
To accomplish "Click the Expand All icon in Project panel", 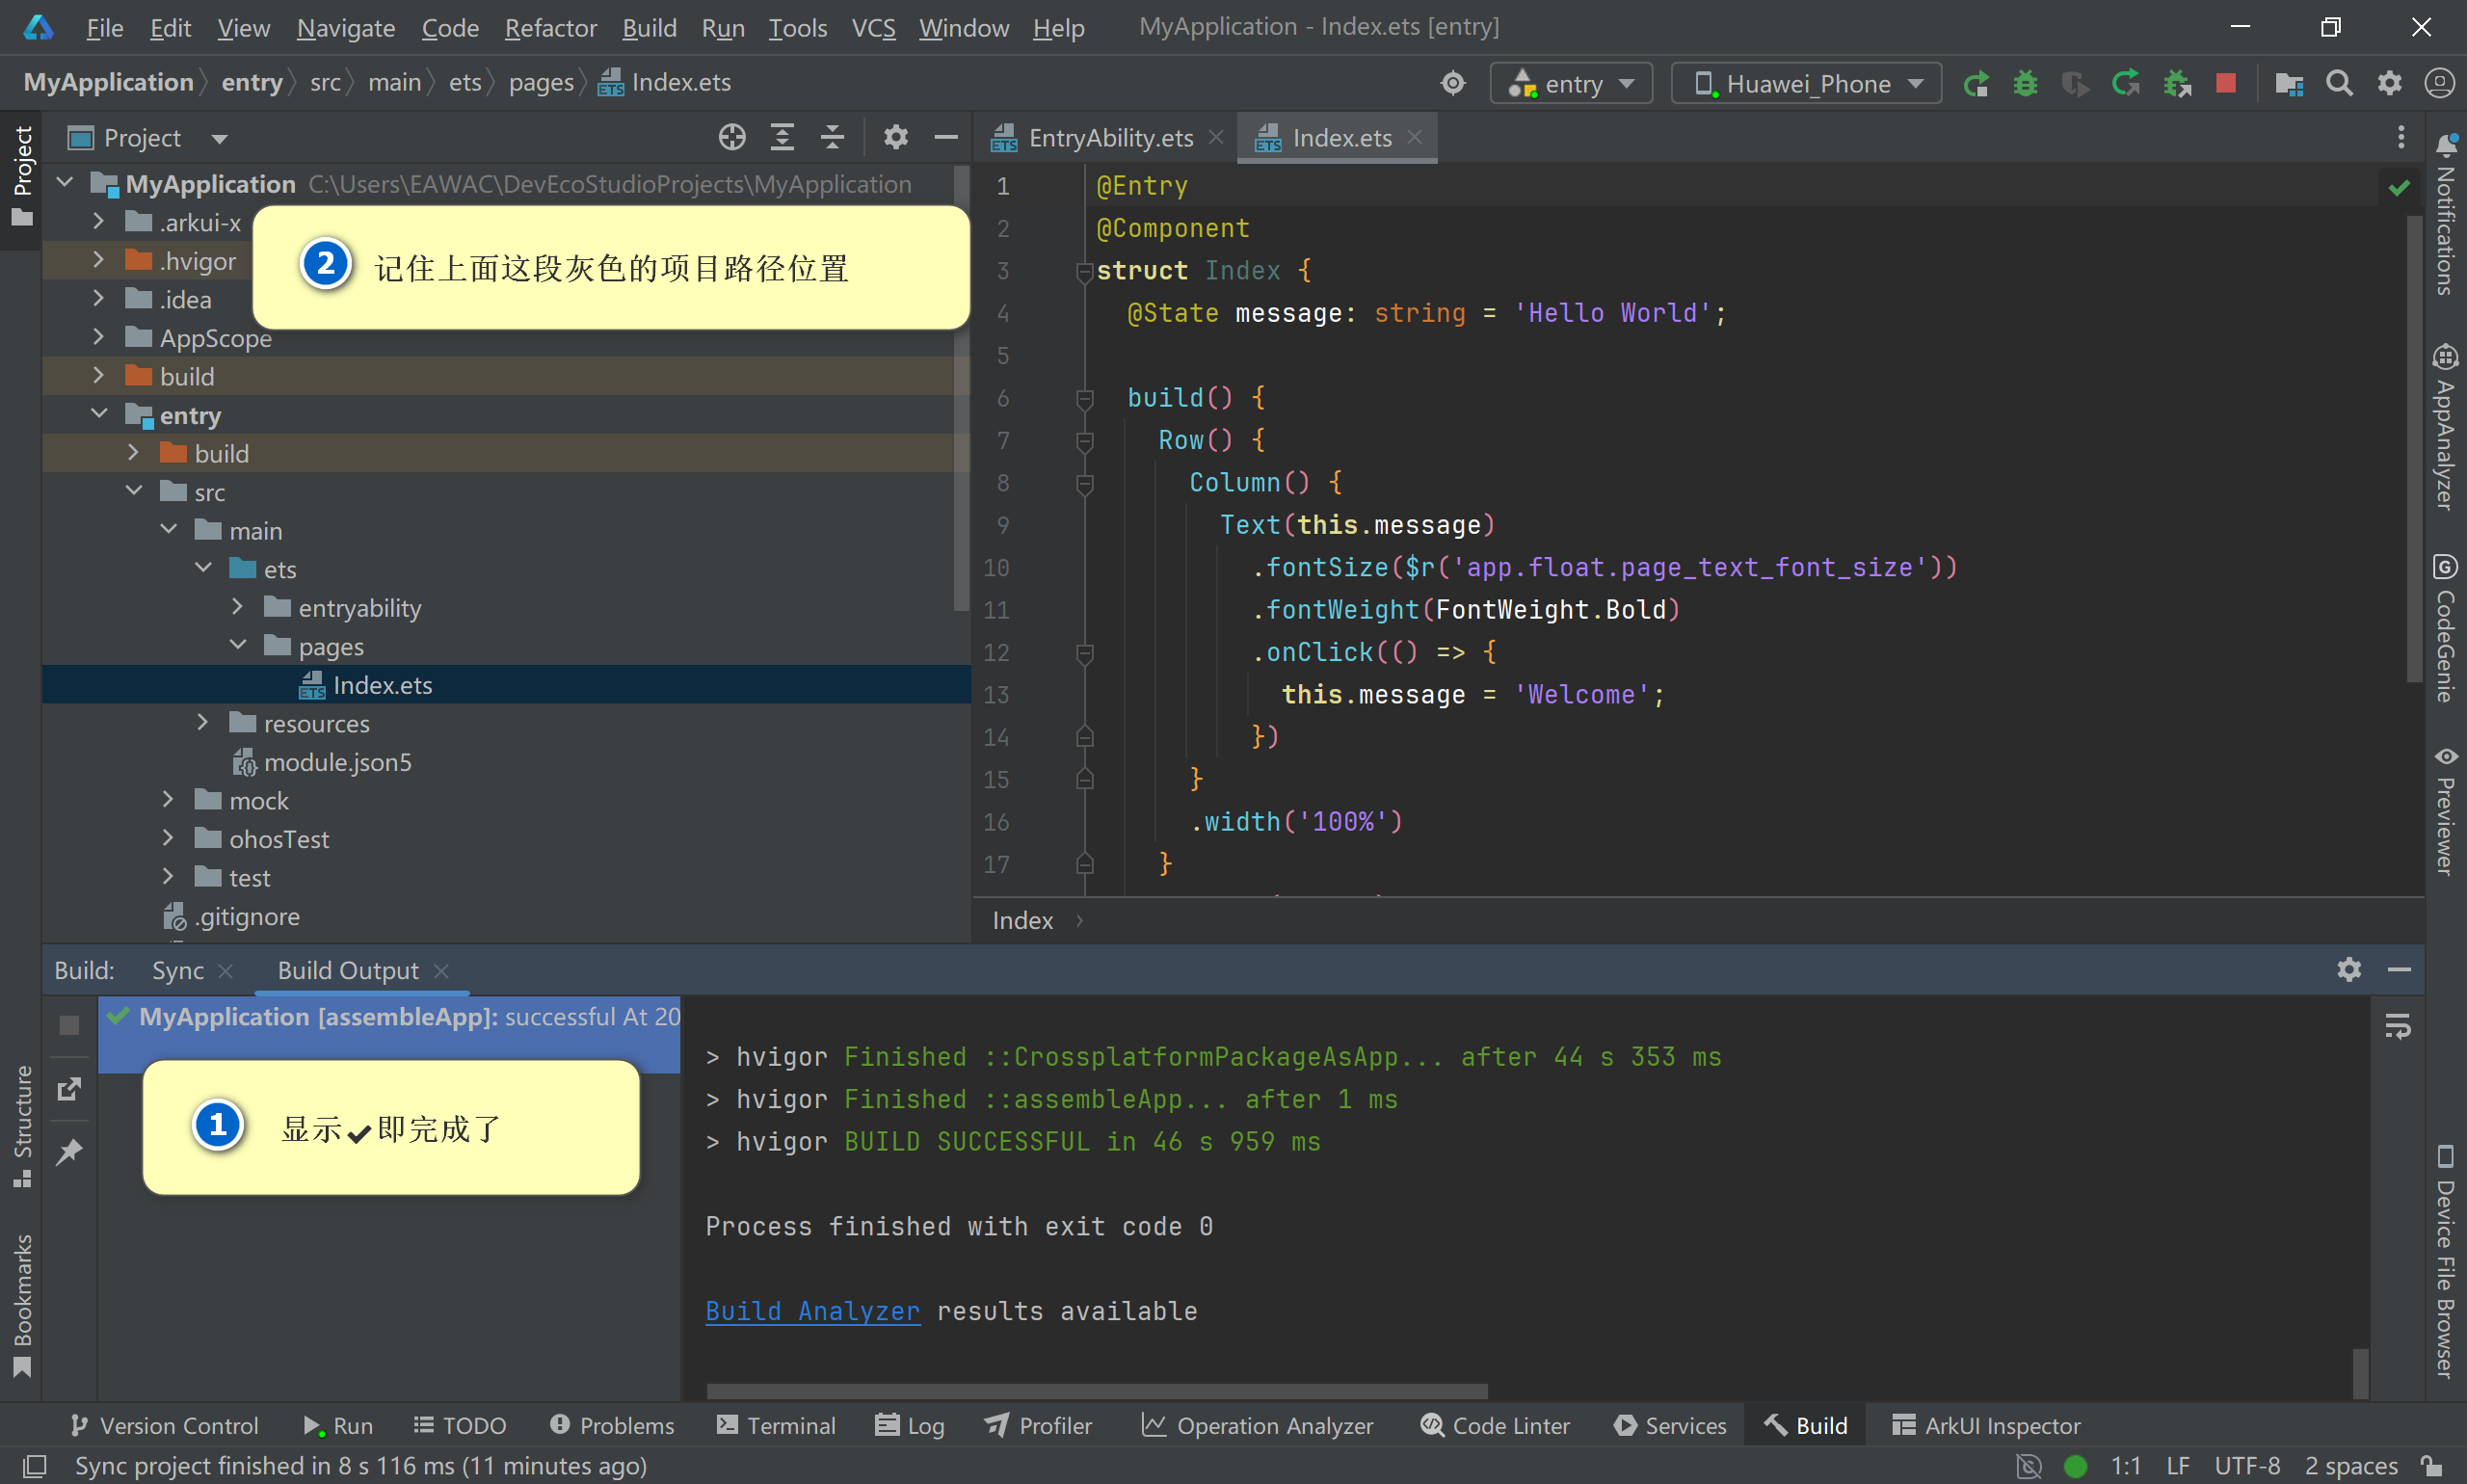I will pos(782,137).
